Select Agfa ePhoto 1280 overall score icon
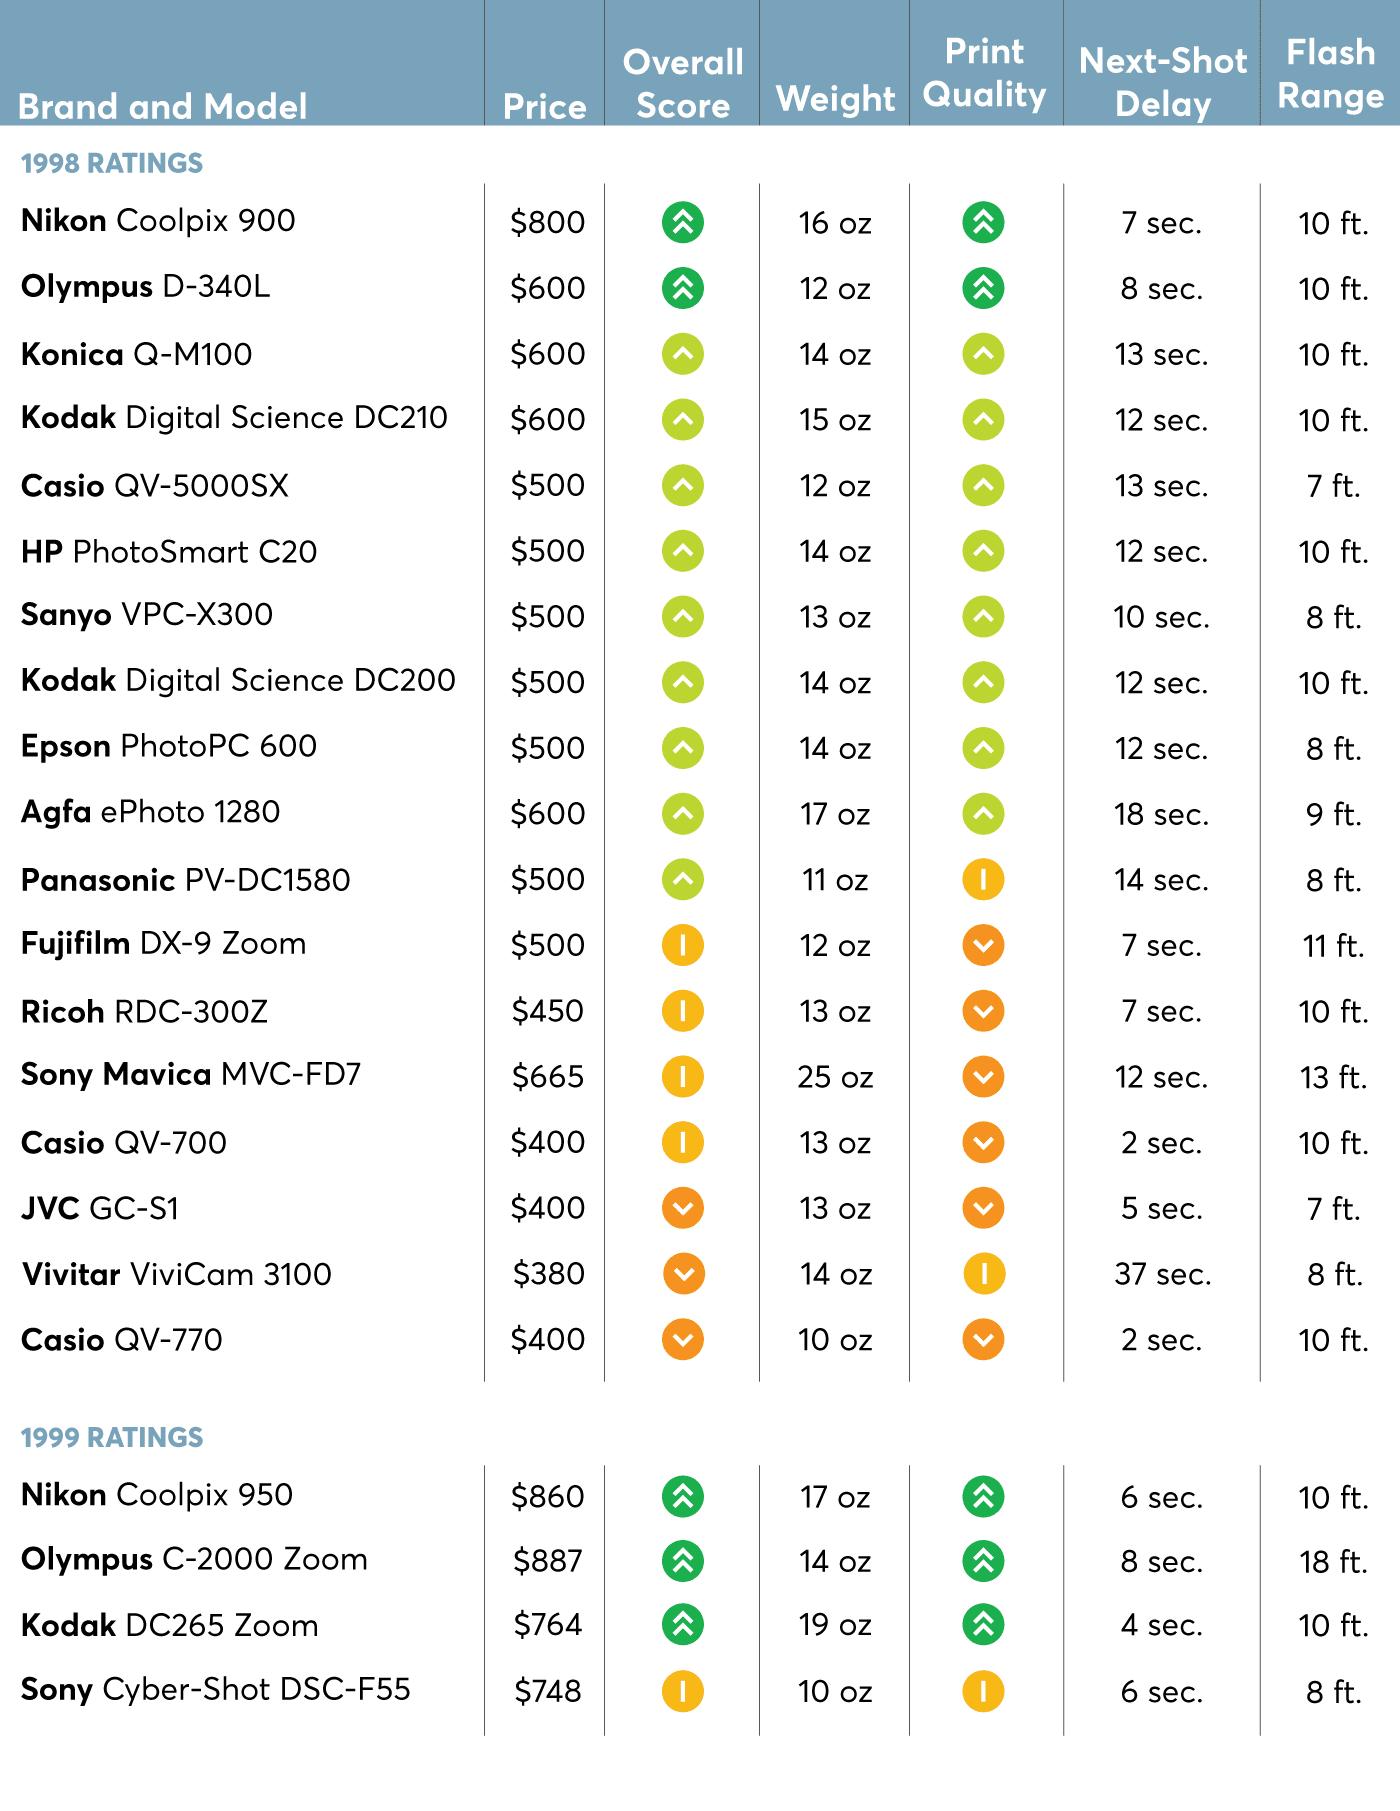The height and width of the screenshot is (1811, 1400). (x=683, y=814)
